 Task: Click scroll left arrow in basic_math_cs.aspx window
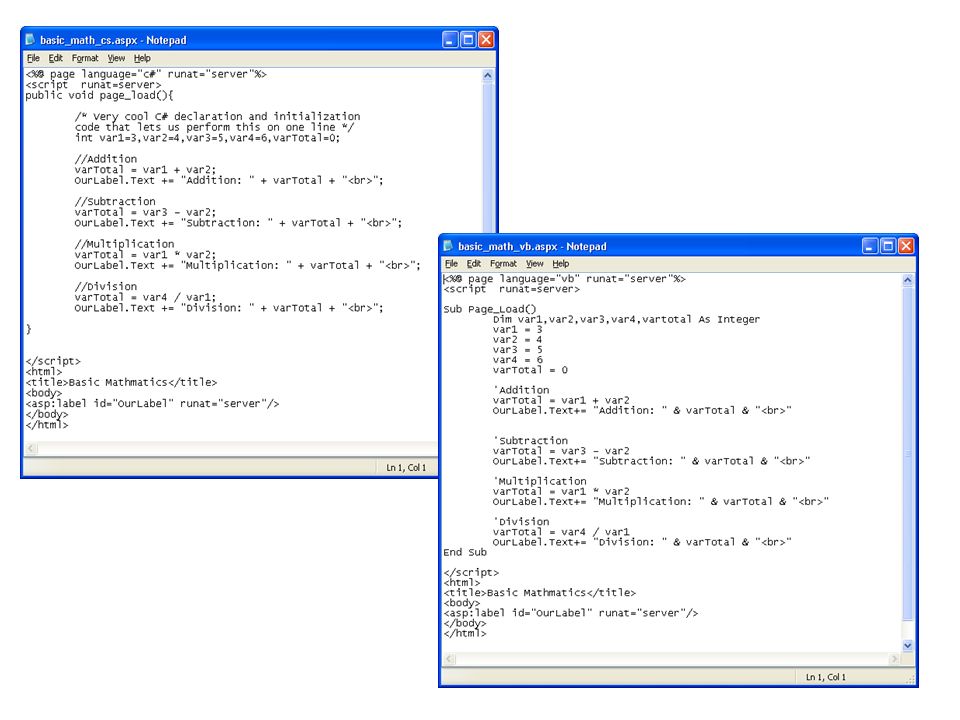31,449
